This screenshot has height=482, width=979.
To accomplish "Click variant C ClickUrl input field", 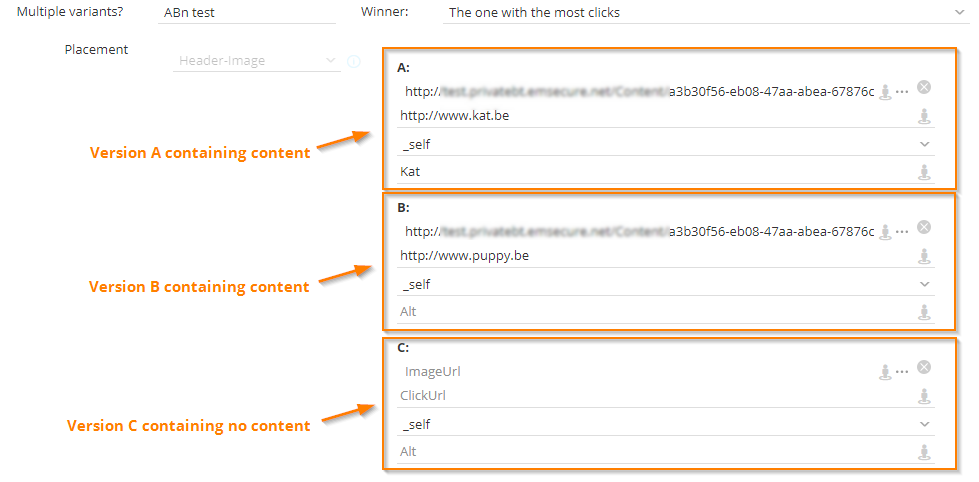I will pos(650,396).
